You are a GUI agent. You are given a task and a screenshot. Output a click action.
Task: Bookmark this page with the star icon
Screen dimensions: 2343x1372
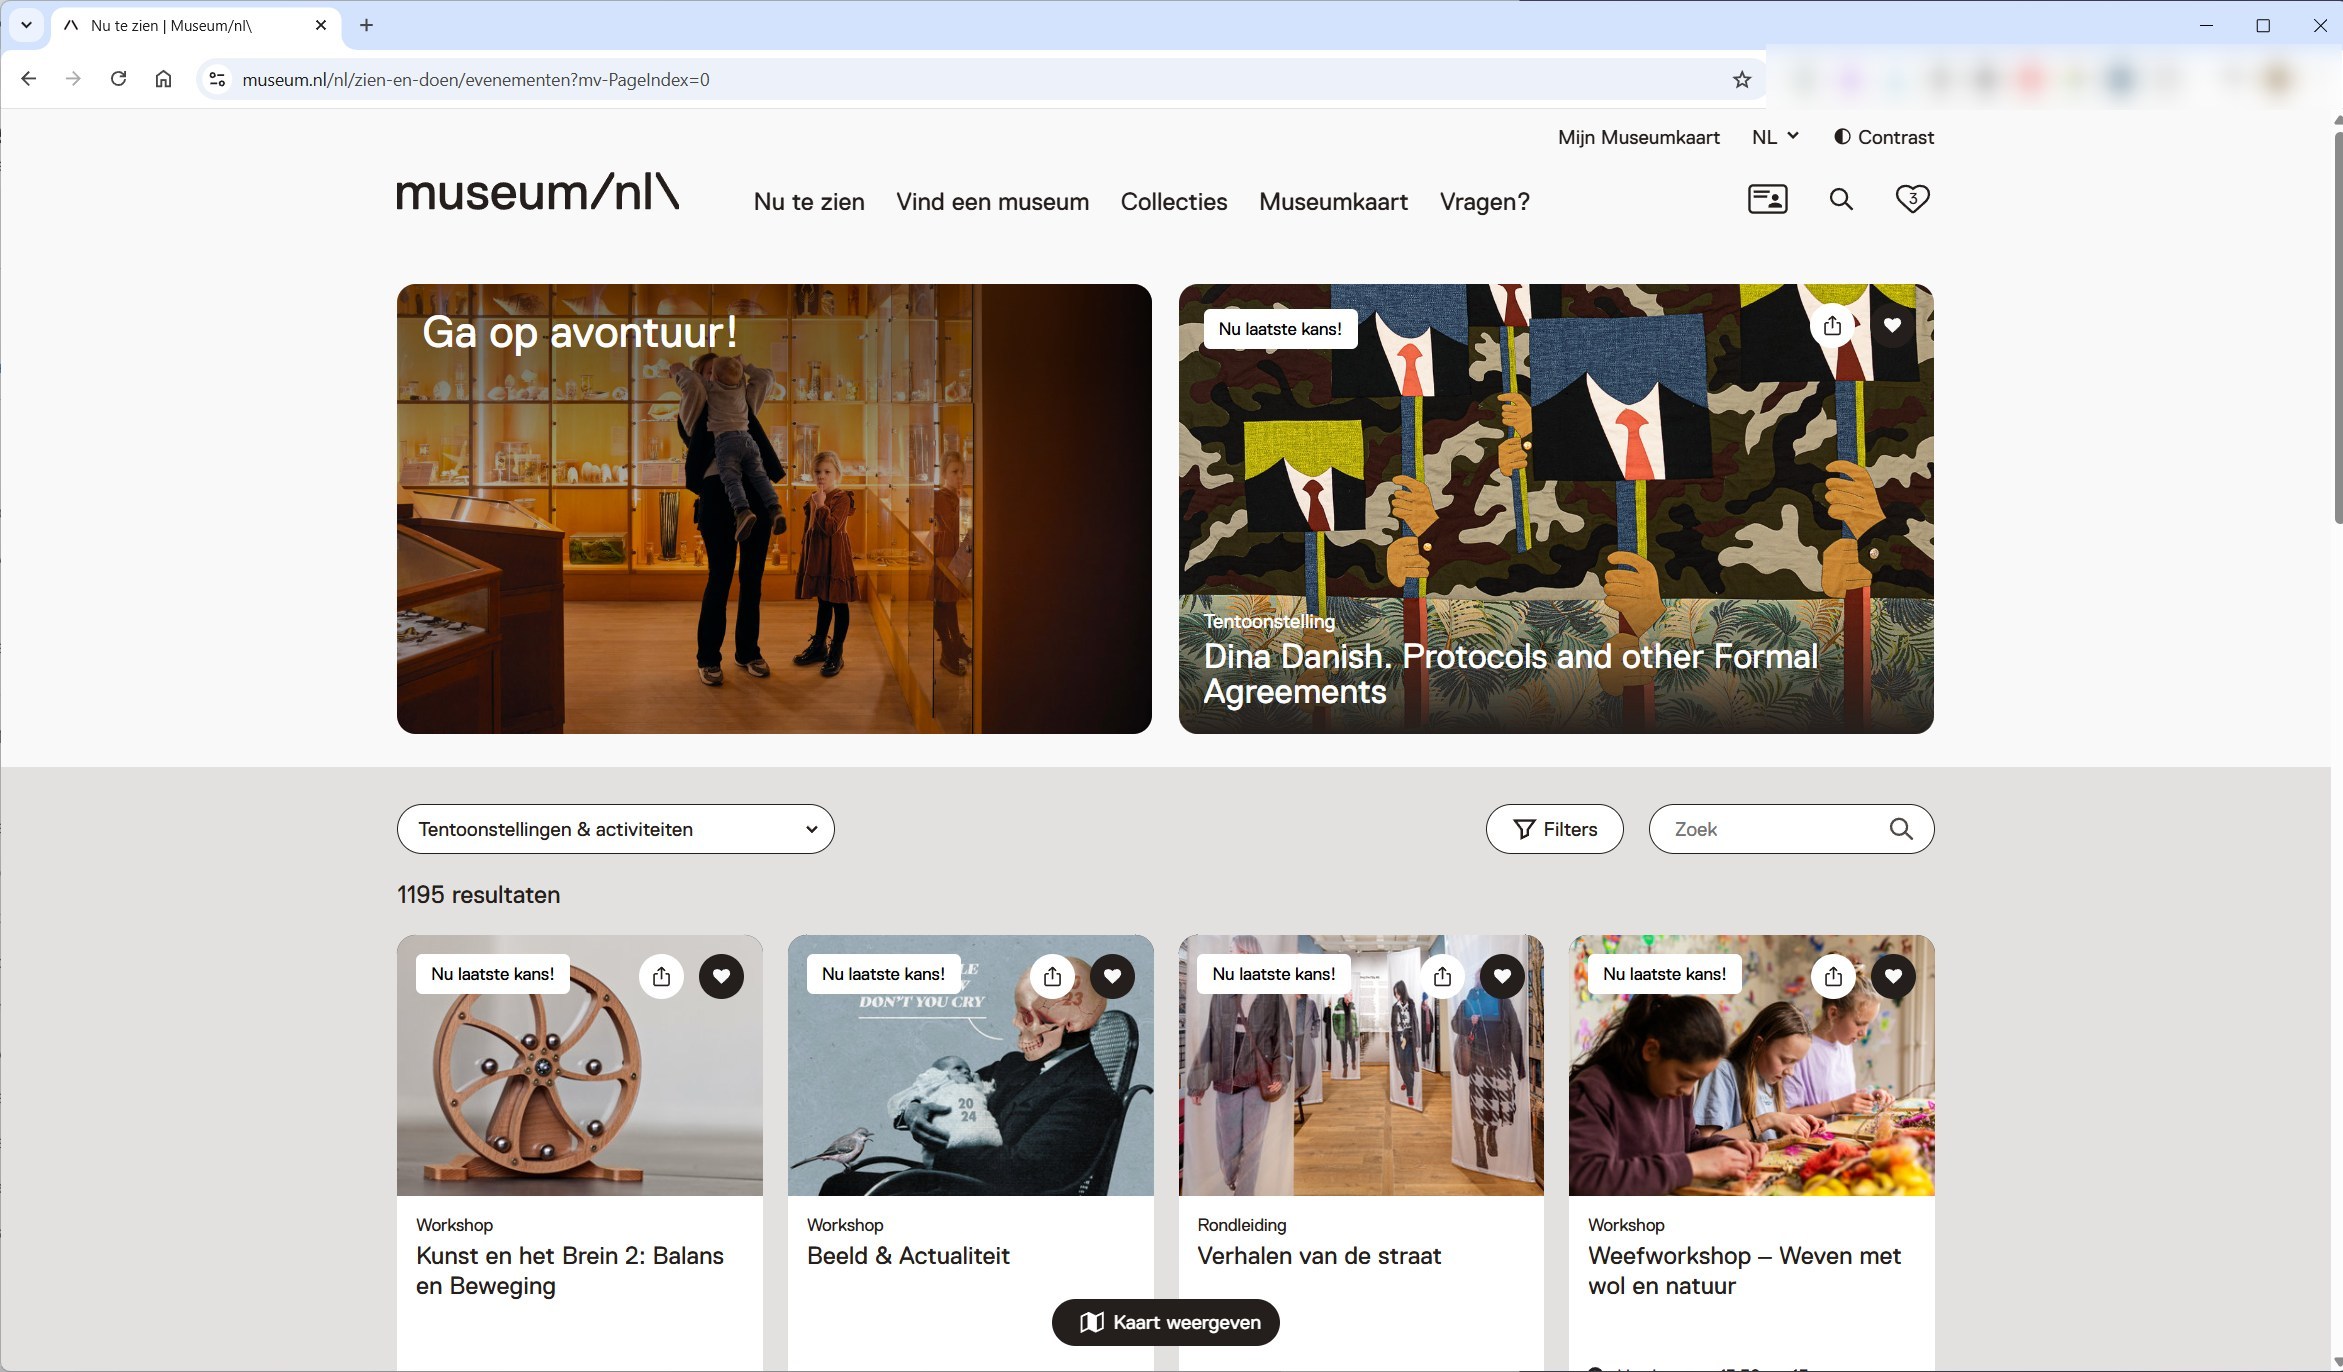pos(1741,79)
